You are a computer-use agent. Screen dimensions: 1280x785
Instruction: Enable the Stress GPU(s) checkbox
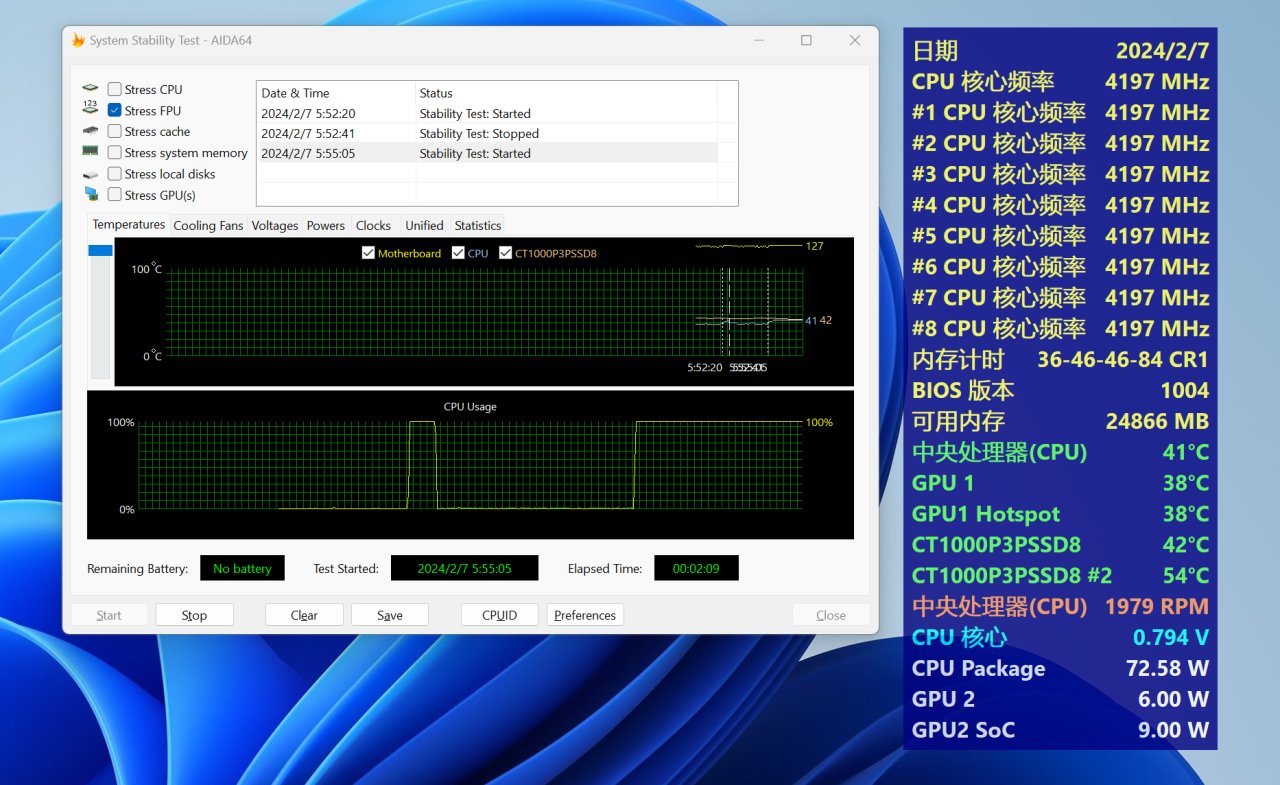coord(115,195)
